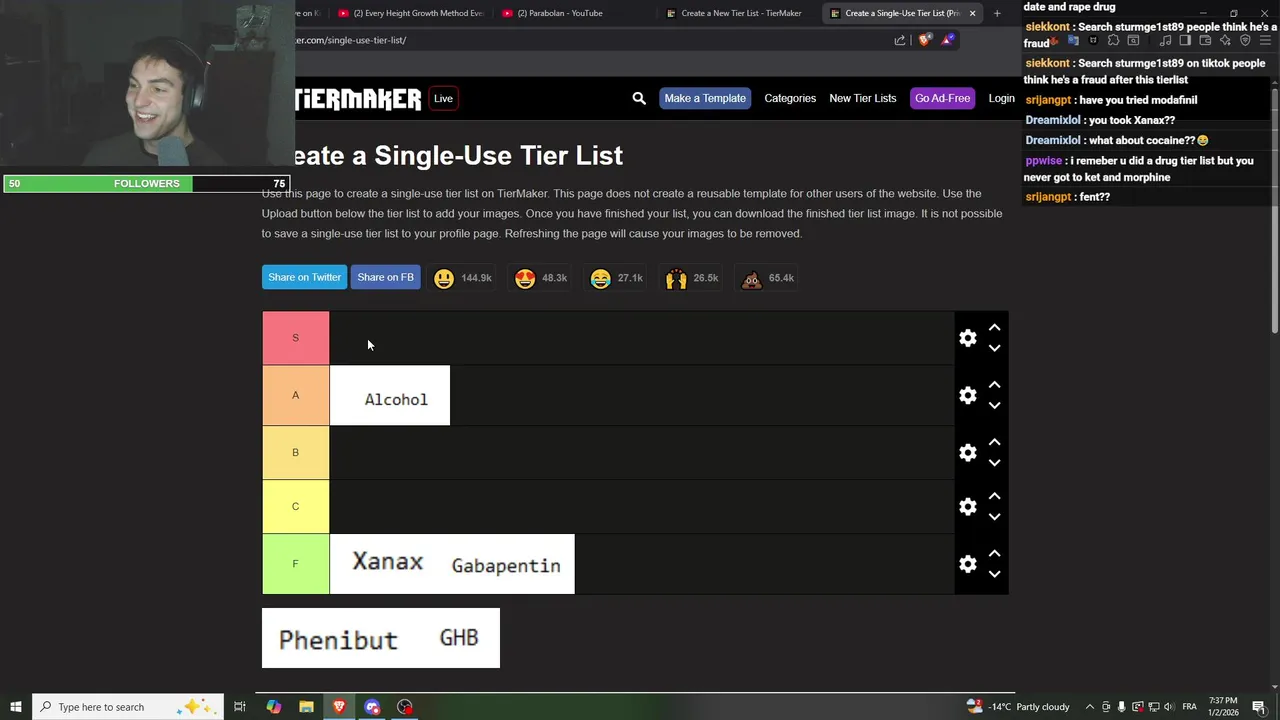Open Brave Rewards triangle icon

(947, 40)
